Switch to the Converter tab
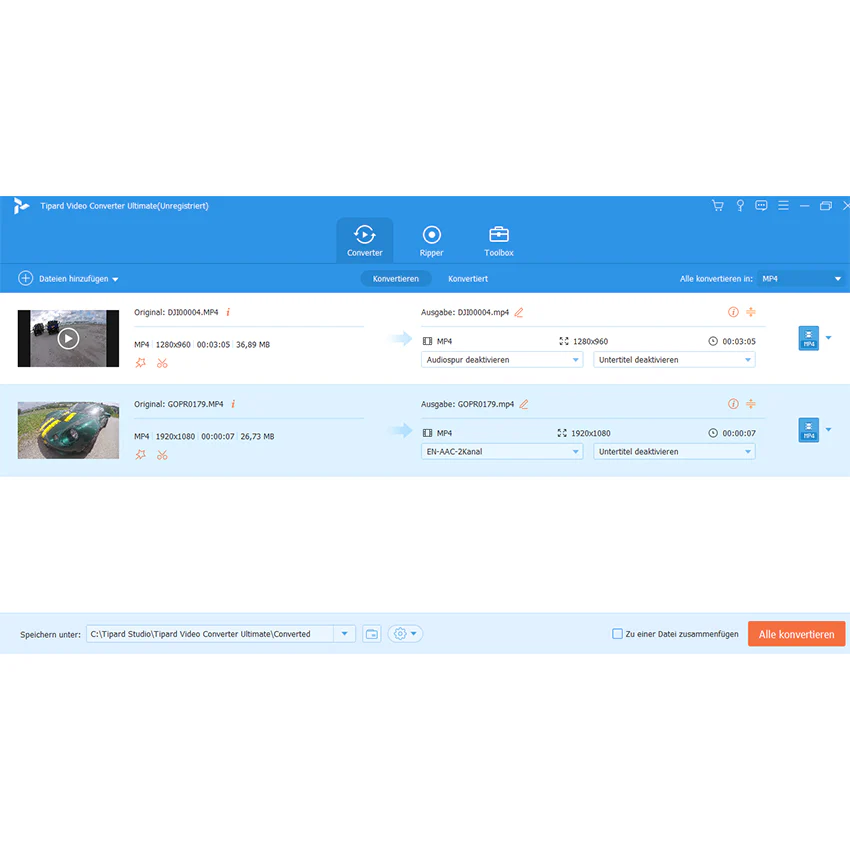This screenshot has height=850, width=850. pos(365,241)
